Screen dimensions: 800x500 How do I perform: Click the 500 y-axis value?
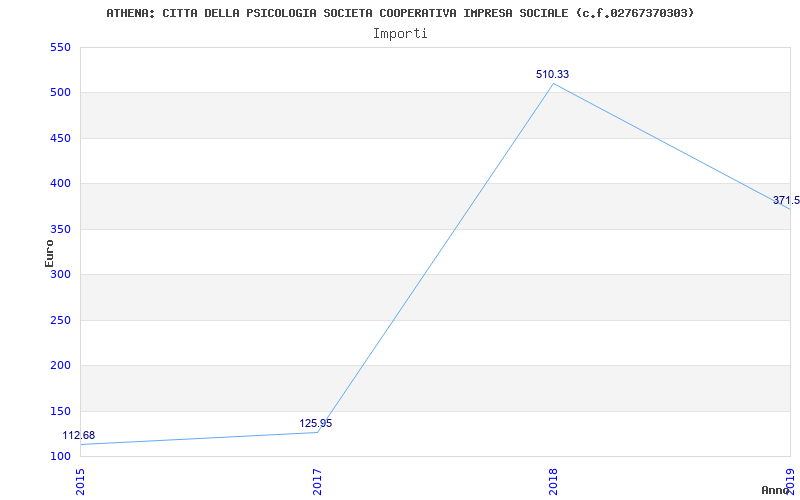tap(60, 93)
